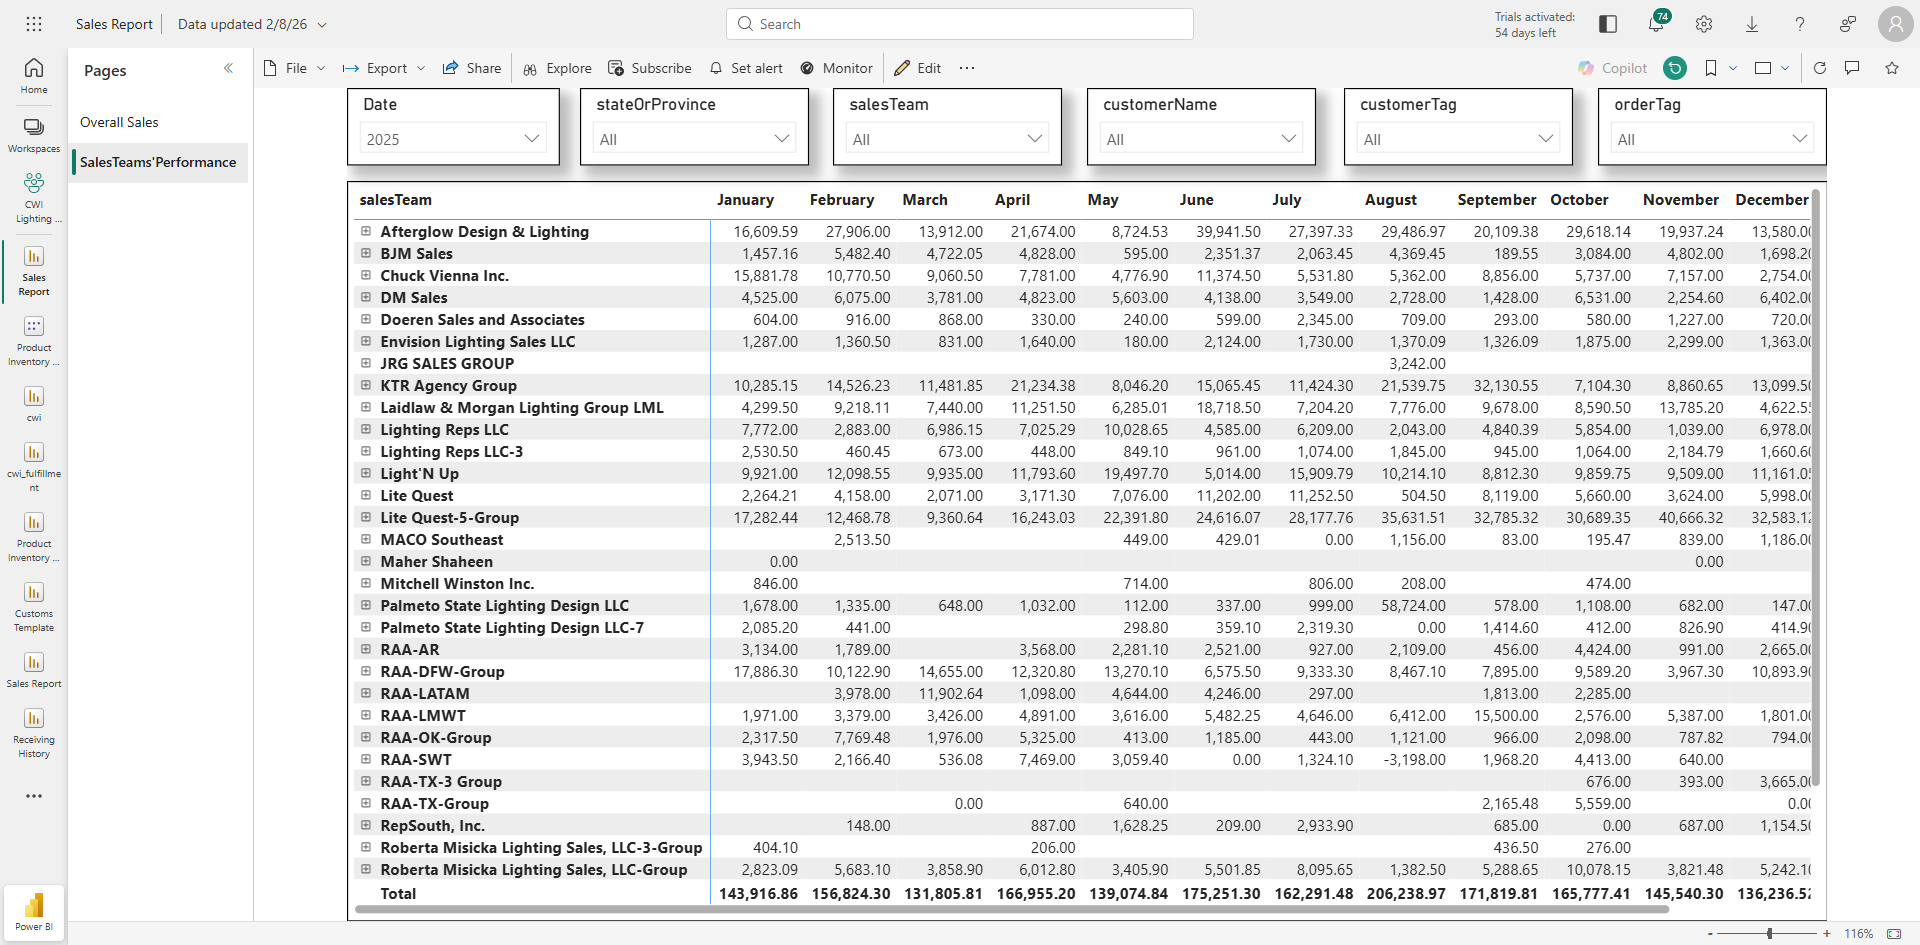Open the salesTeam slicer dropdown

click(x=947, y=139)
